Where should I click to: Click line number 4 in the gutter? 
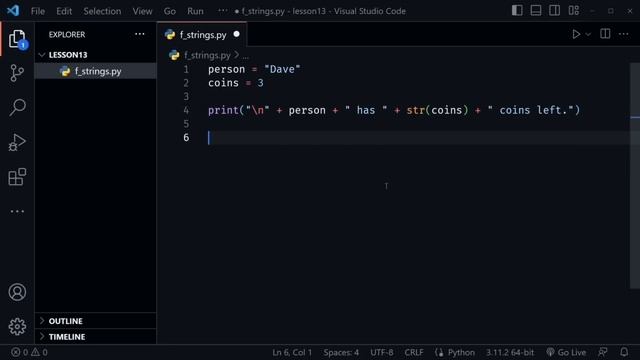[186, 110]
